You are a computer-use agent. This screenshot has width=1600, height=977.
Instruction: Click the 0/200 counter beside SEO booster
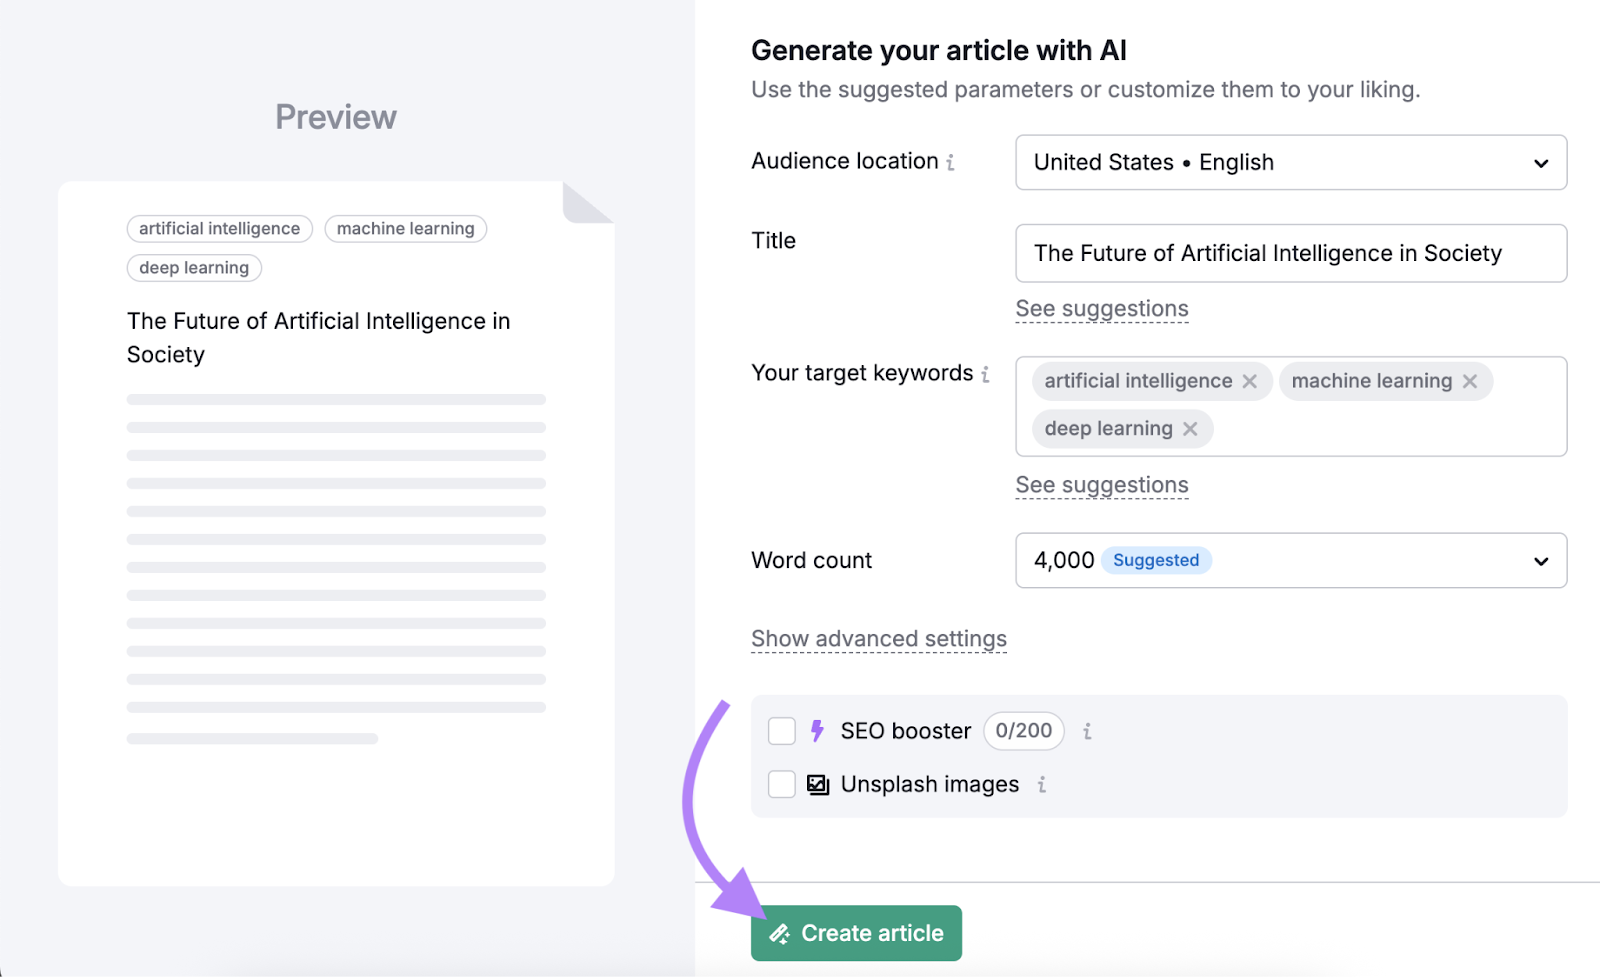[x=1023, y=731]
